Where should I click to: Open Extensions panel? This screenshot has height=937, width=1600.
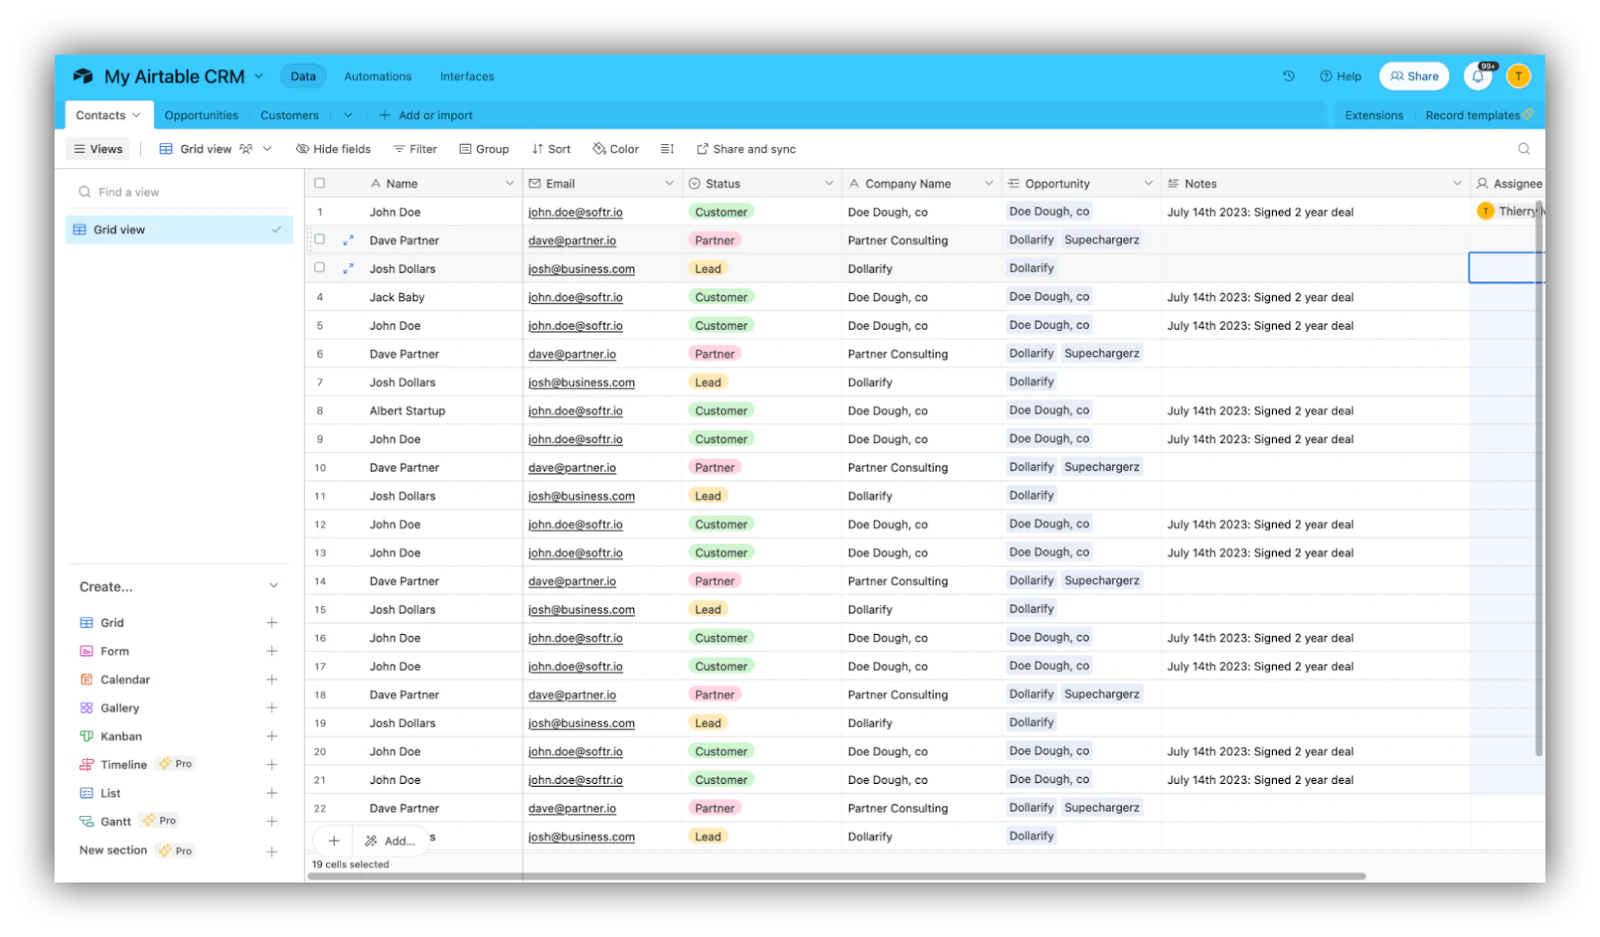(x=1373, y=115)
